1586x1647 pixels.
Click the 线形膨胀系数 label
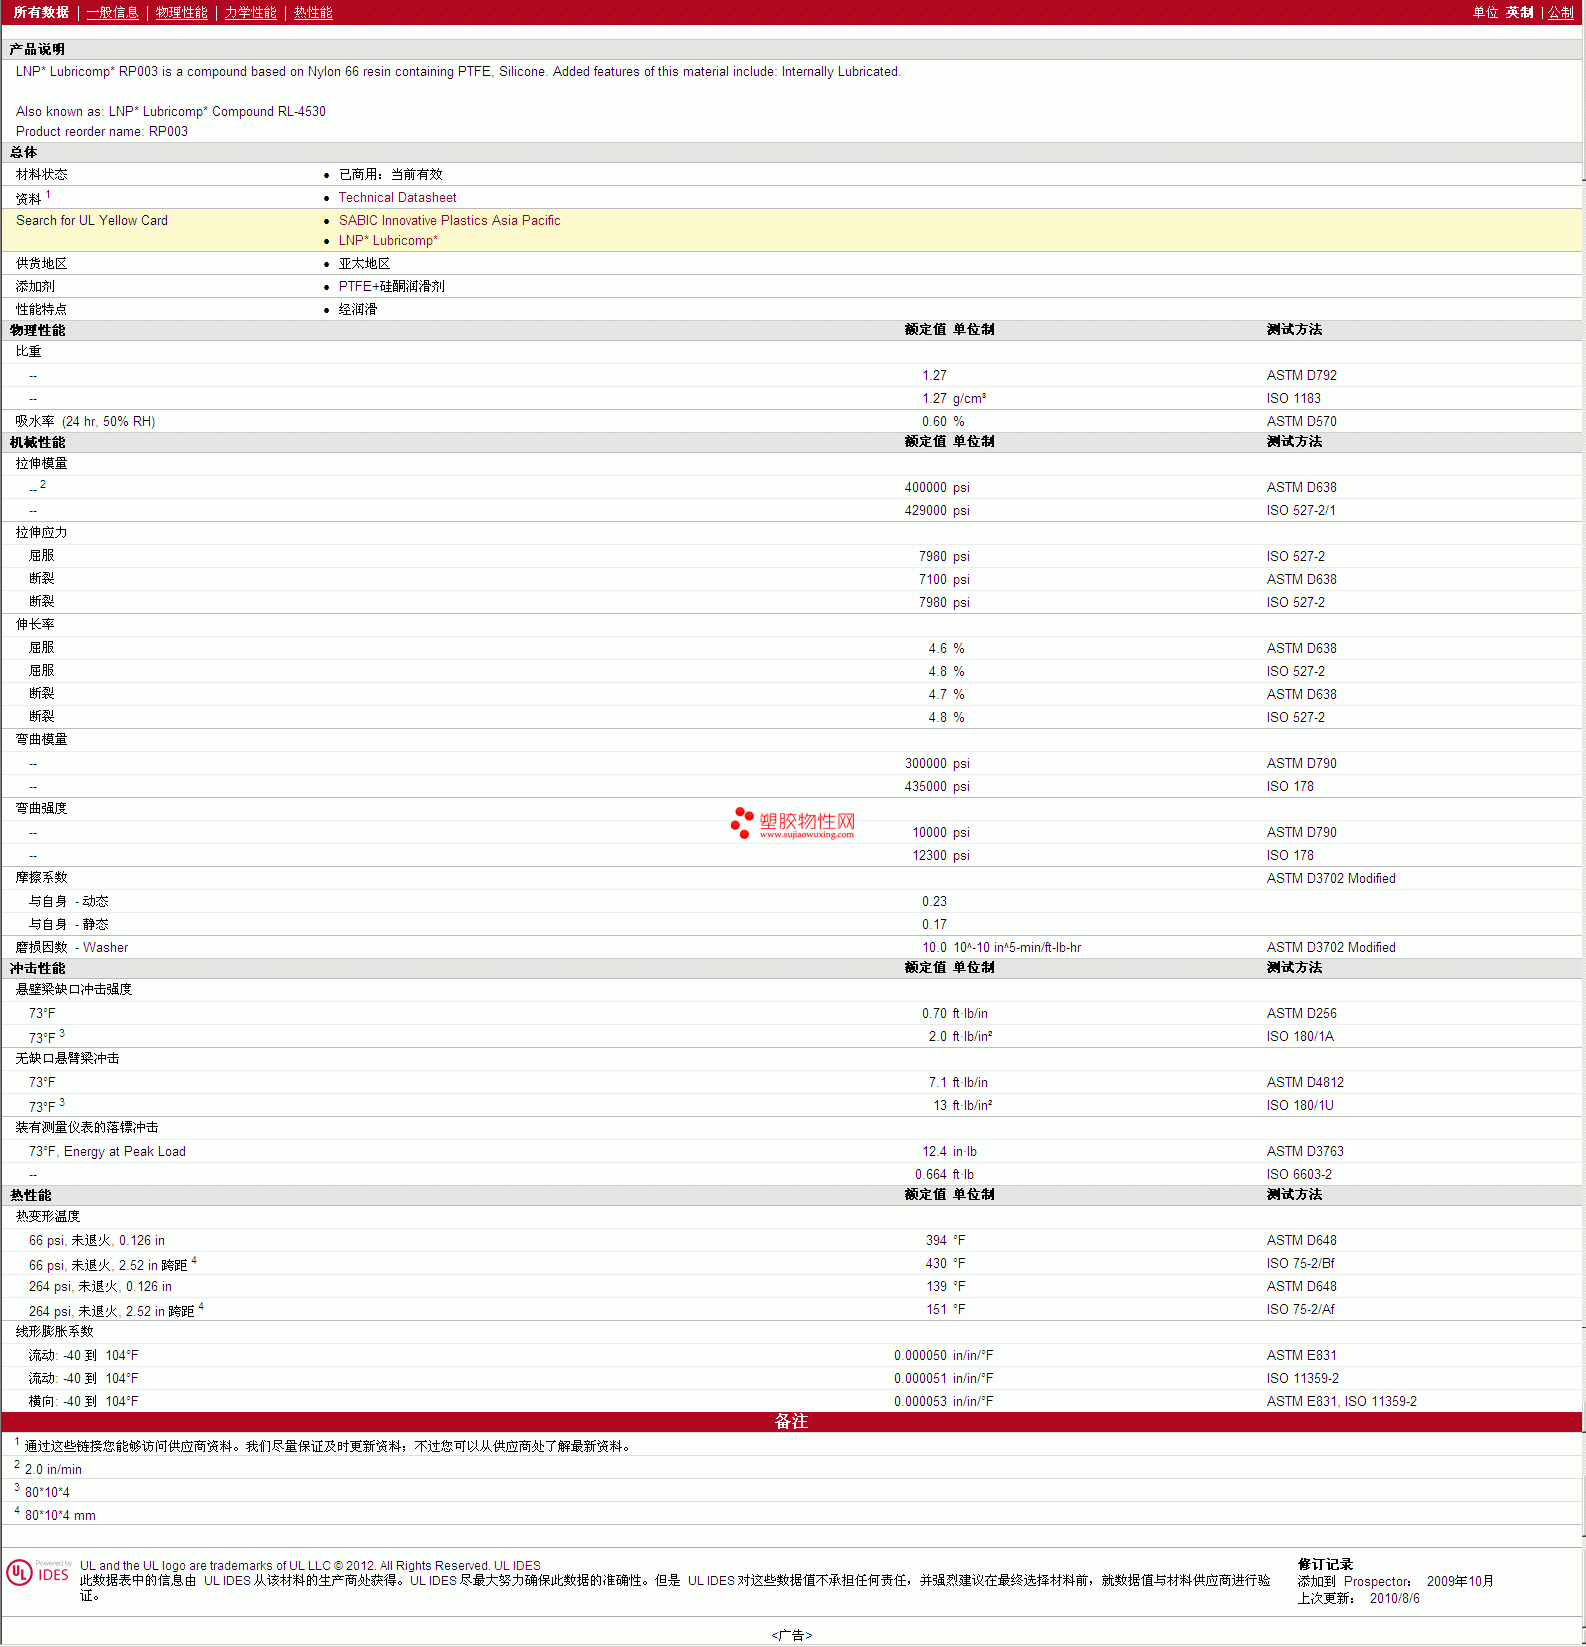pos(54,1332)
